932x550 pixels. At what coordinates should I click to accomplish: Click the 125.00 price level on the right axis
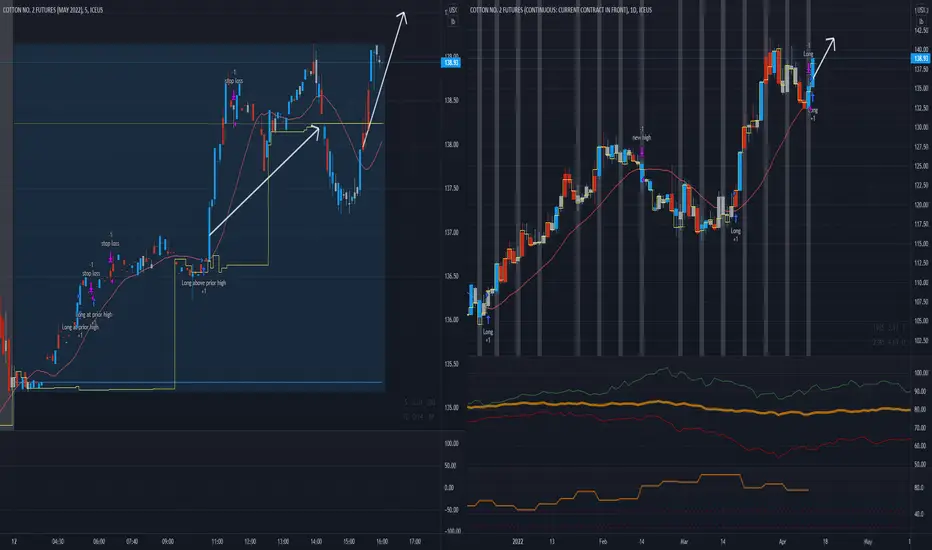[x=921, y=166]
